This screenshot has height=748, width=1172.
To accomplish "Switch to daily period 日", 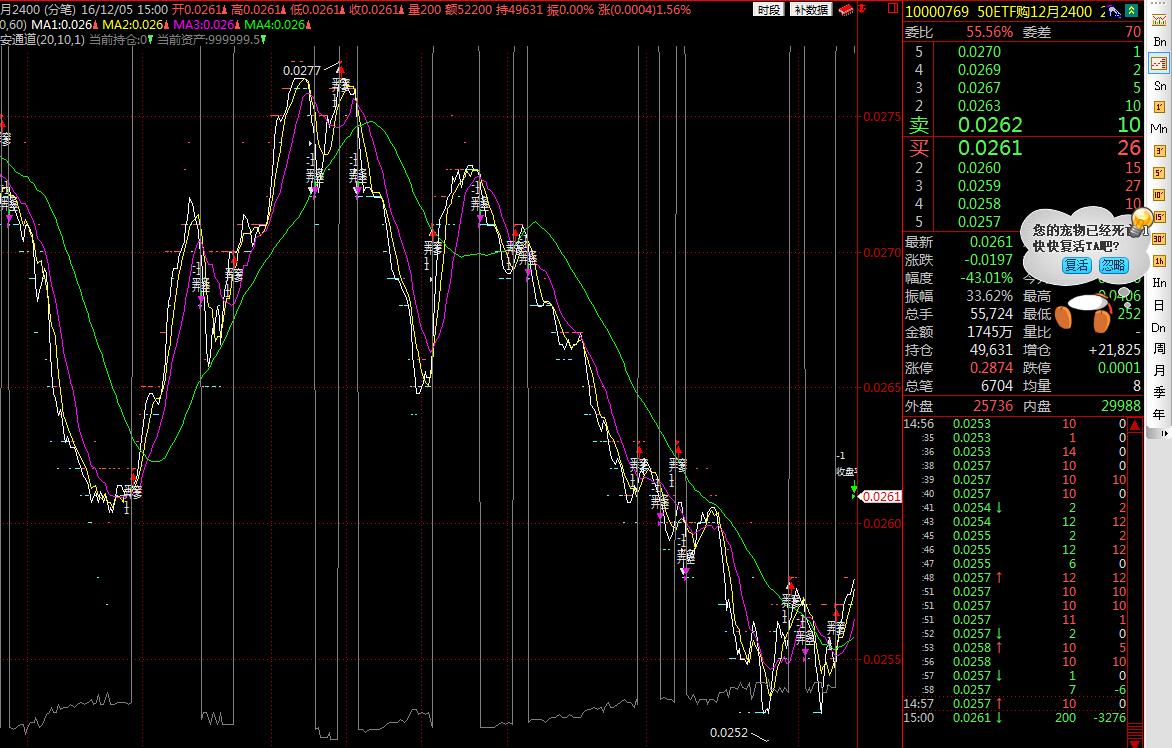I will coord(1159,305).
